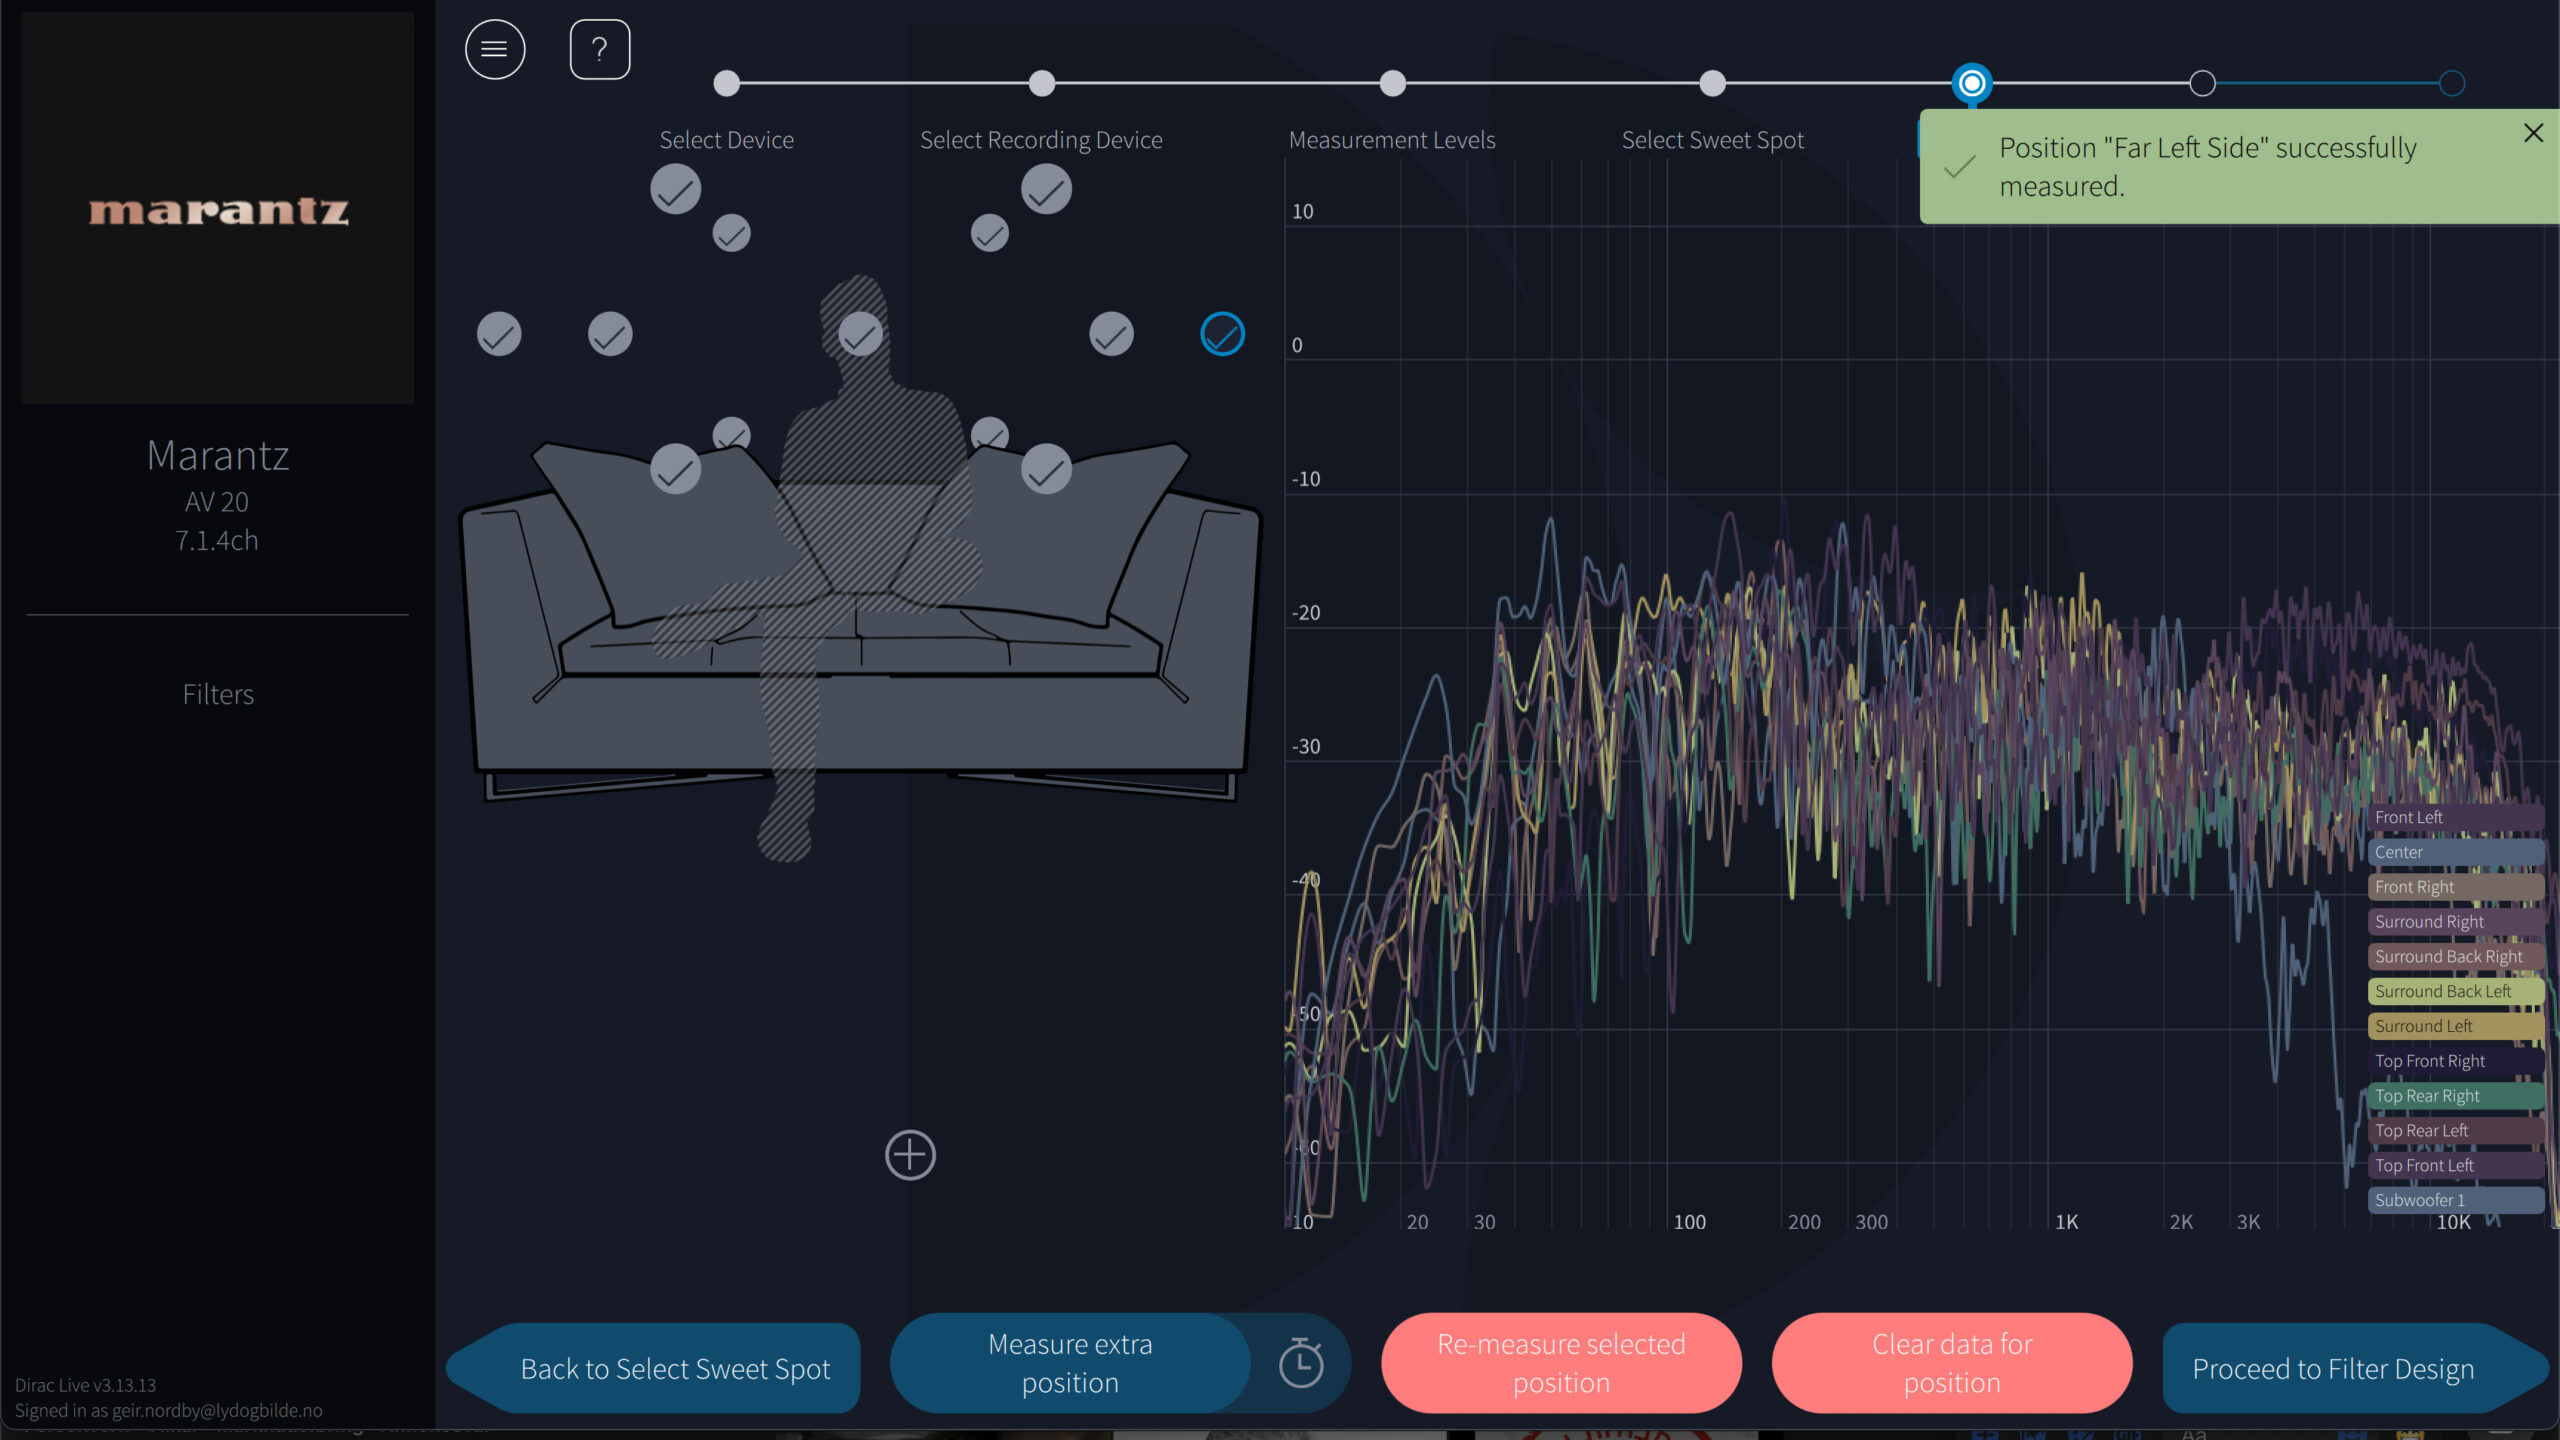The image size is (2560, 1440).
Task: Toggle Subwoofer 1 curve in legend
Action: pos(2454,1200)
